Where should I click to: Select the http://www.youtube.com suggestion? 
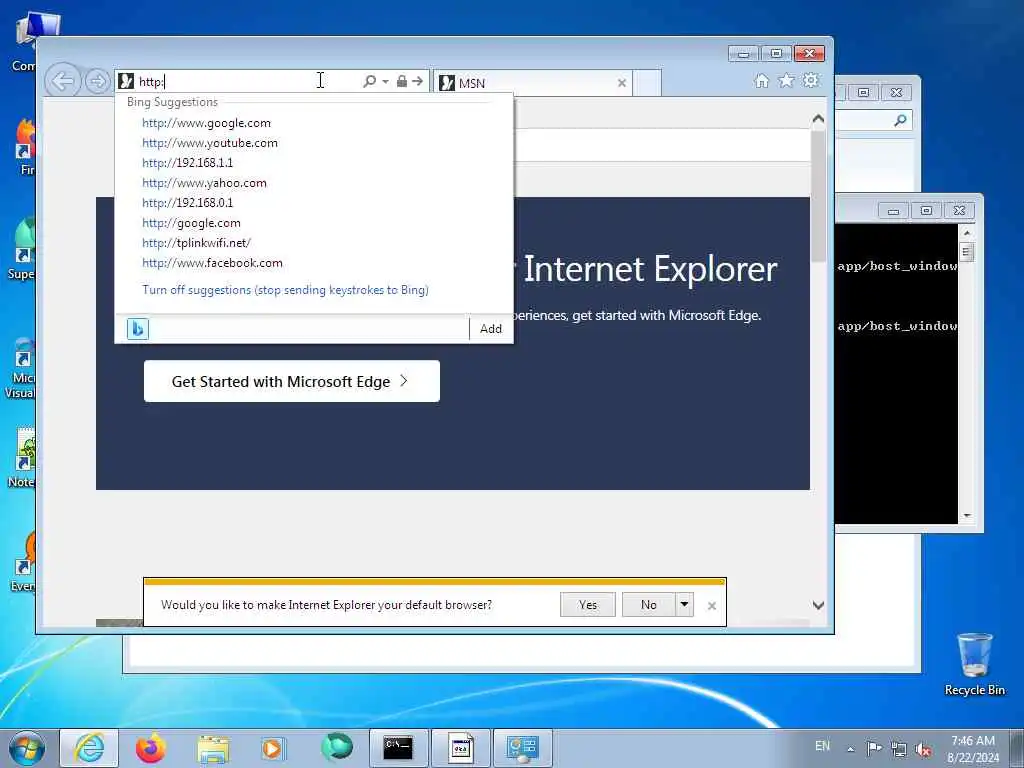click(210, 143)
